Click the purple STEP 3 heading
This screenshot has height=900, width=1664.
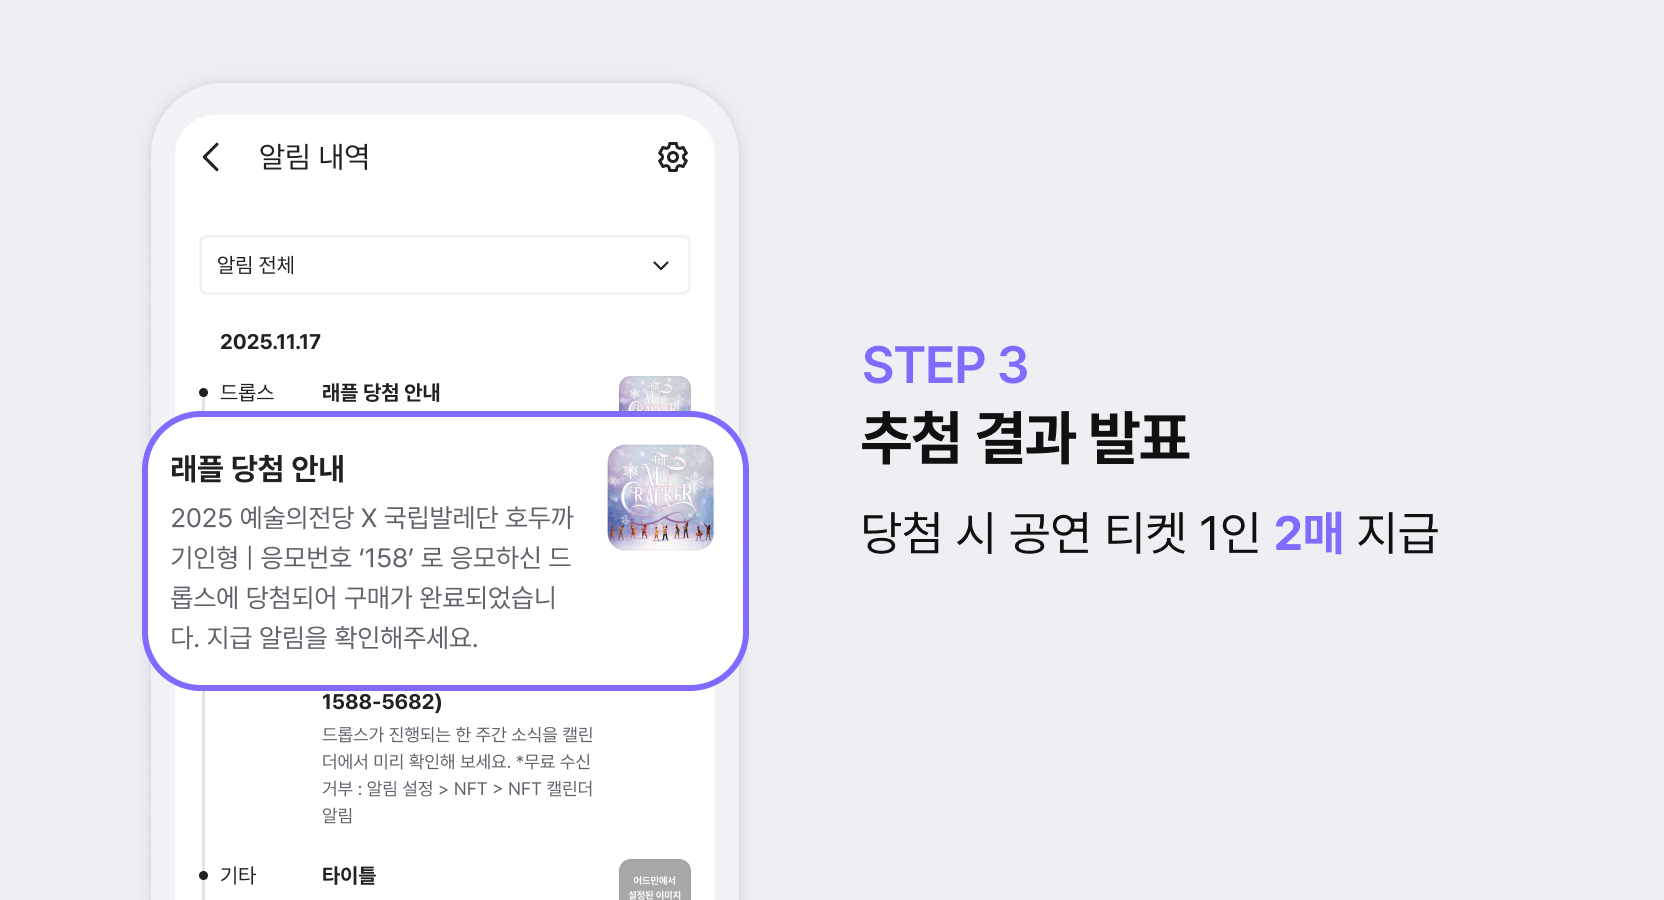[x=945, y=365]
